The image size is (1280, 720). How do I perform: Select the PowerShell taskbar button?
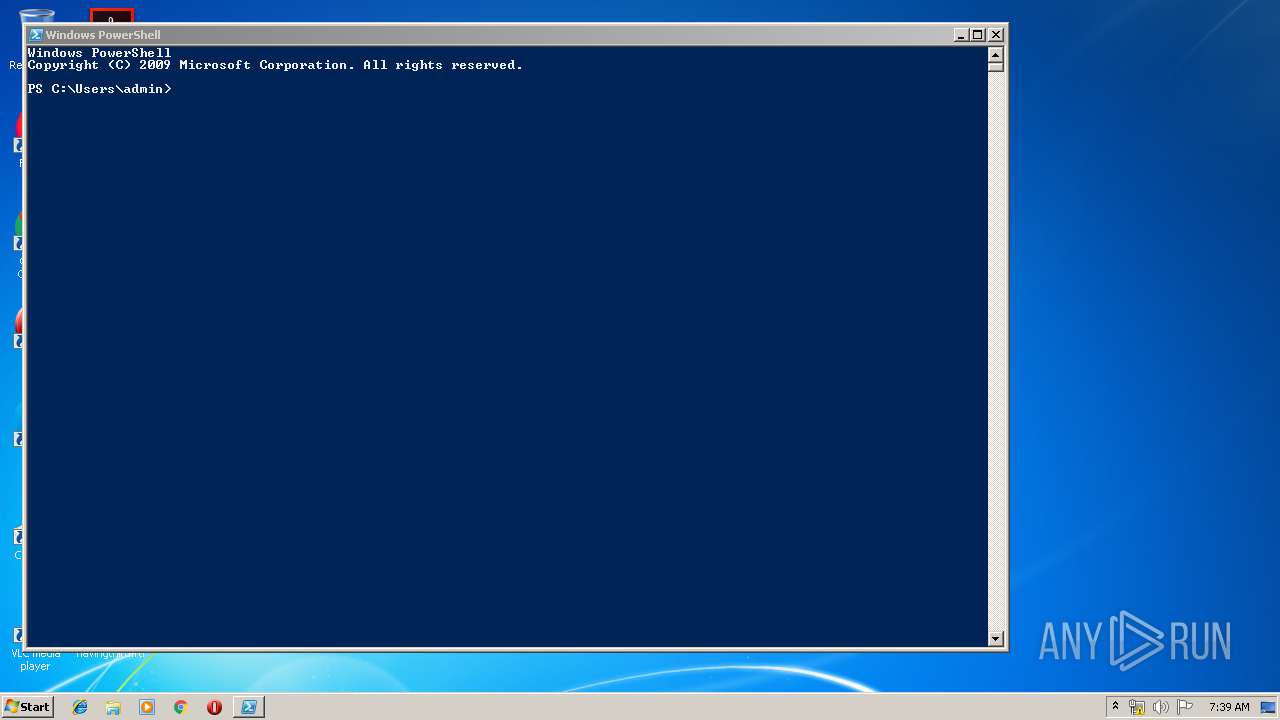tap(249, 707)
